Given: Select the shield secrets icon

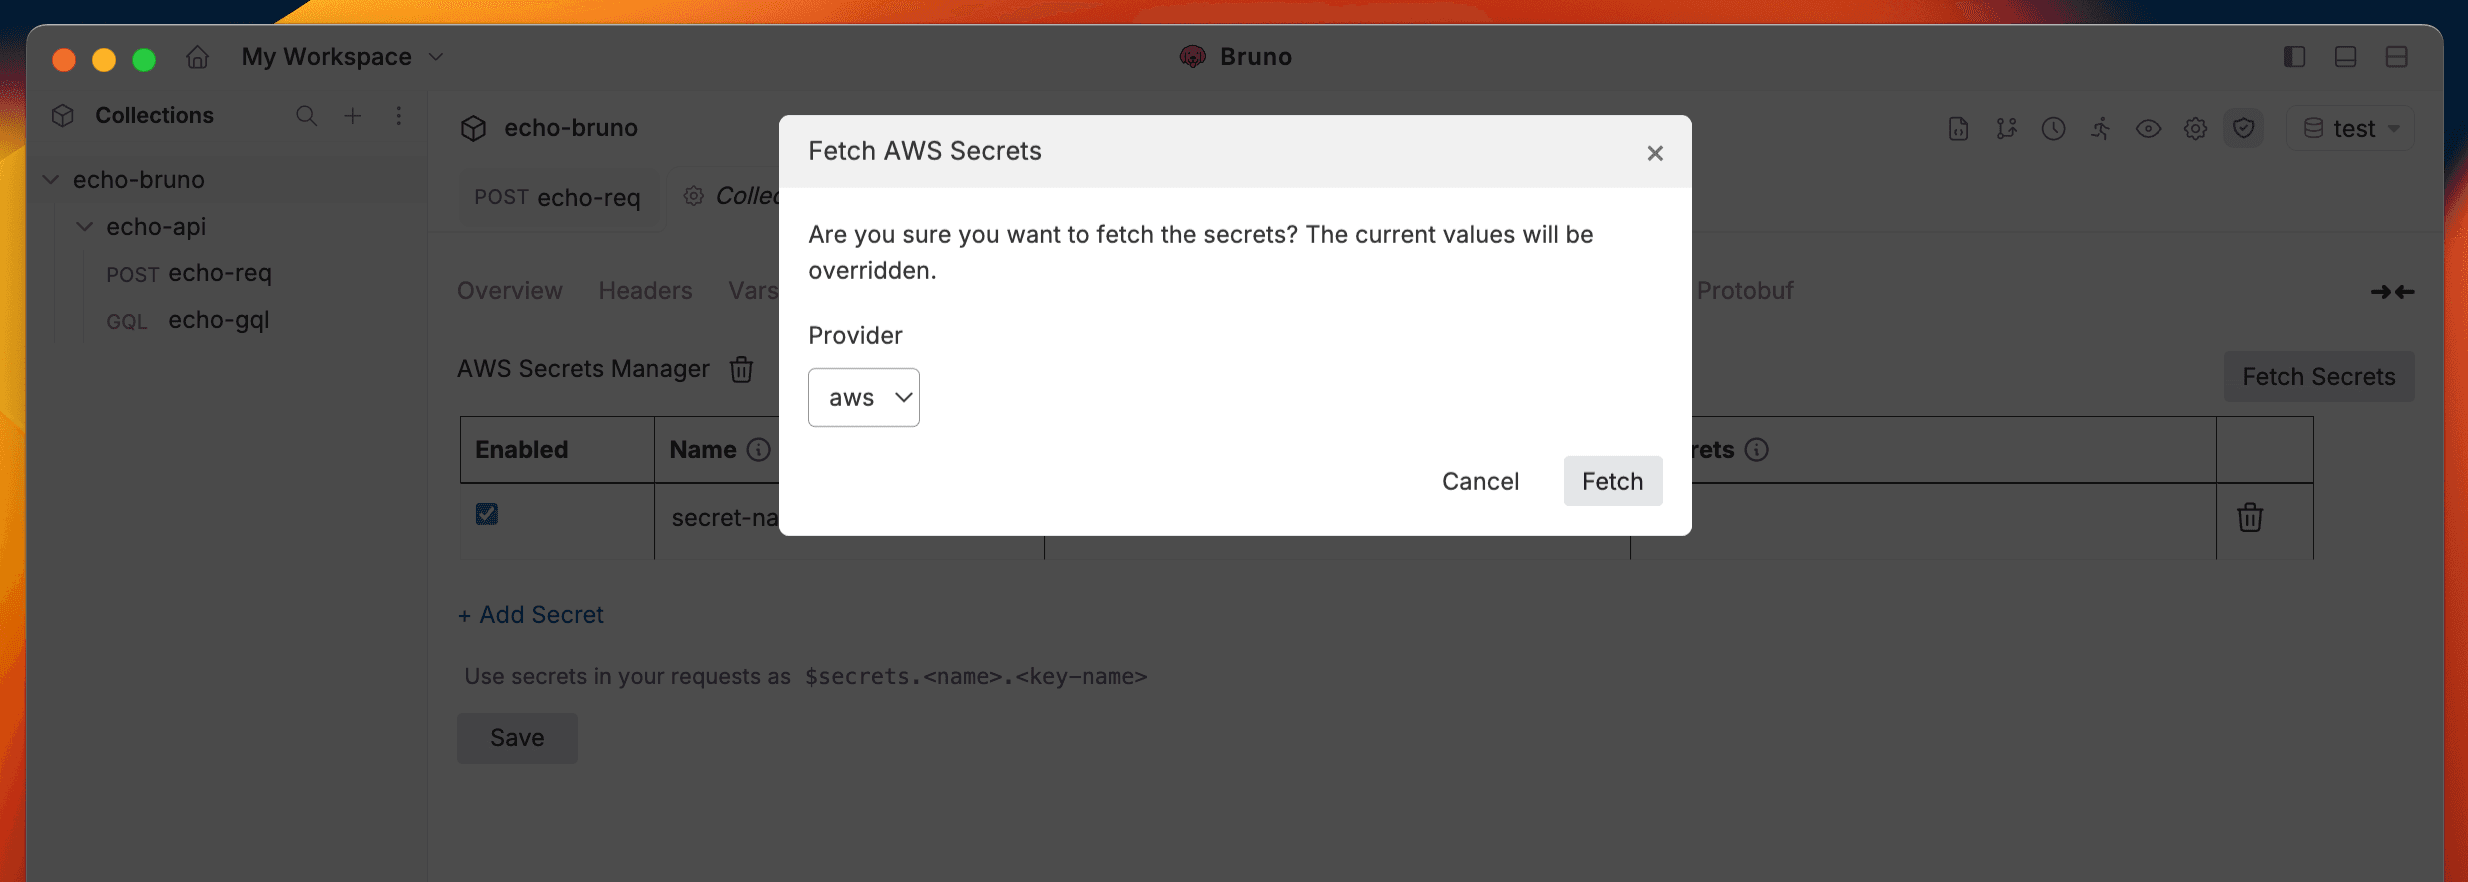Looking at the screenshot, I should tap(2243, 128).
